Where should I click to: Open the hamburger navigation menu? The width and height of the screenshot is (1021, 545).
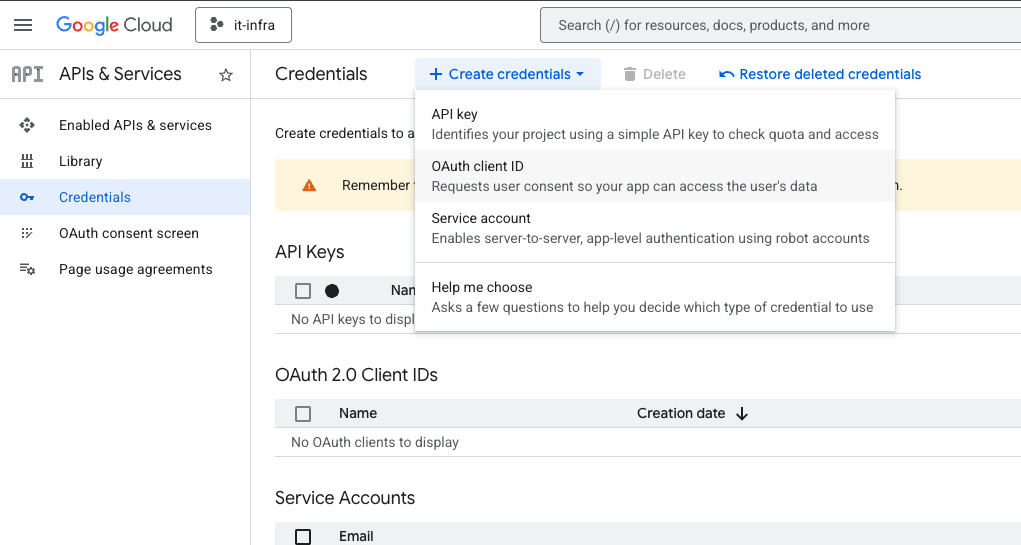[x=23, y=25]
